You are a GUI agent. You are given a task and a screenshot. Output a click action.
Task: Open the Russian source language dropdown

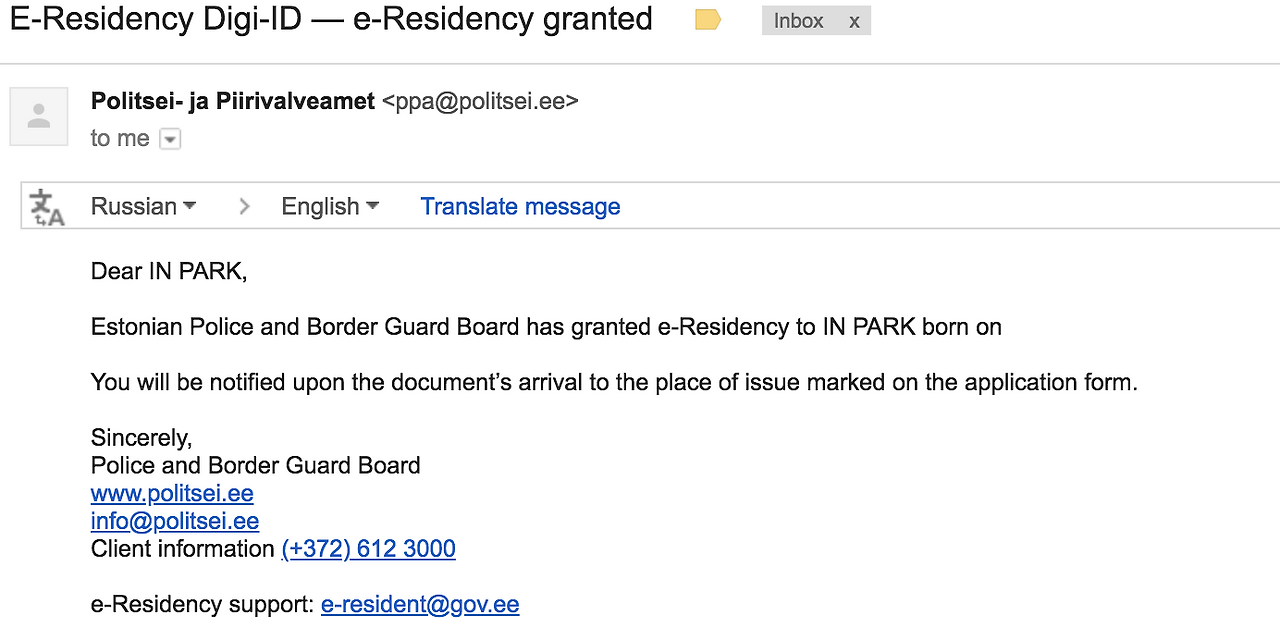pyautogui.click(x=143, y=206)
